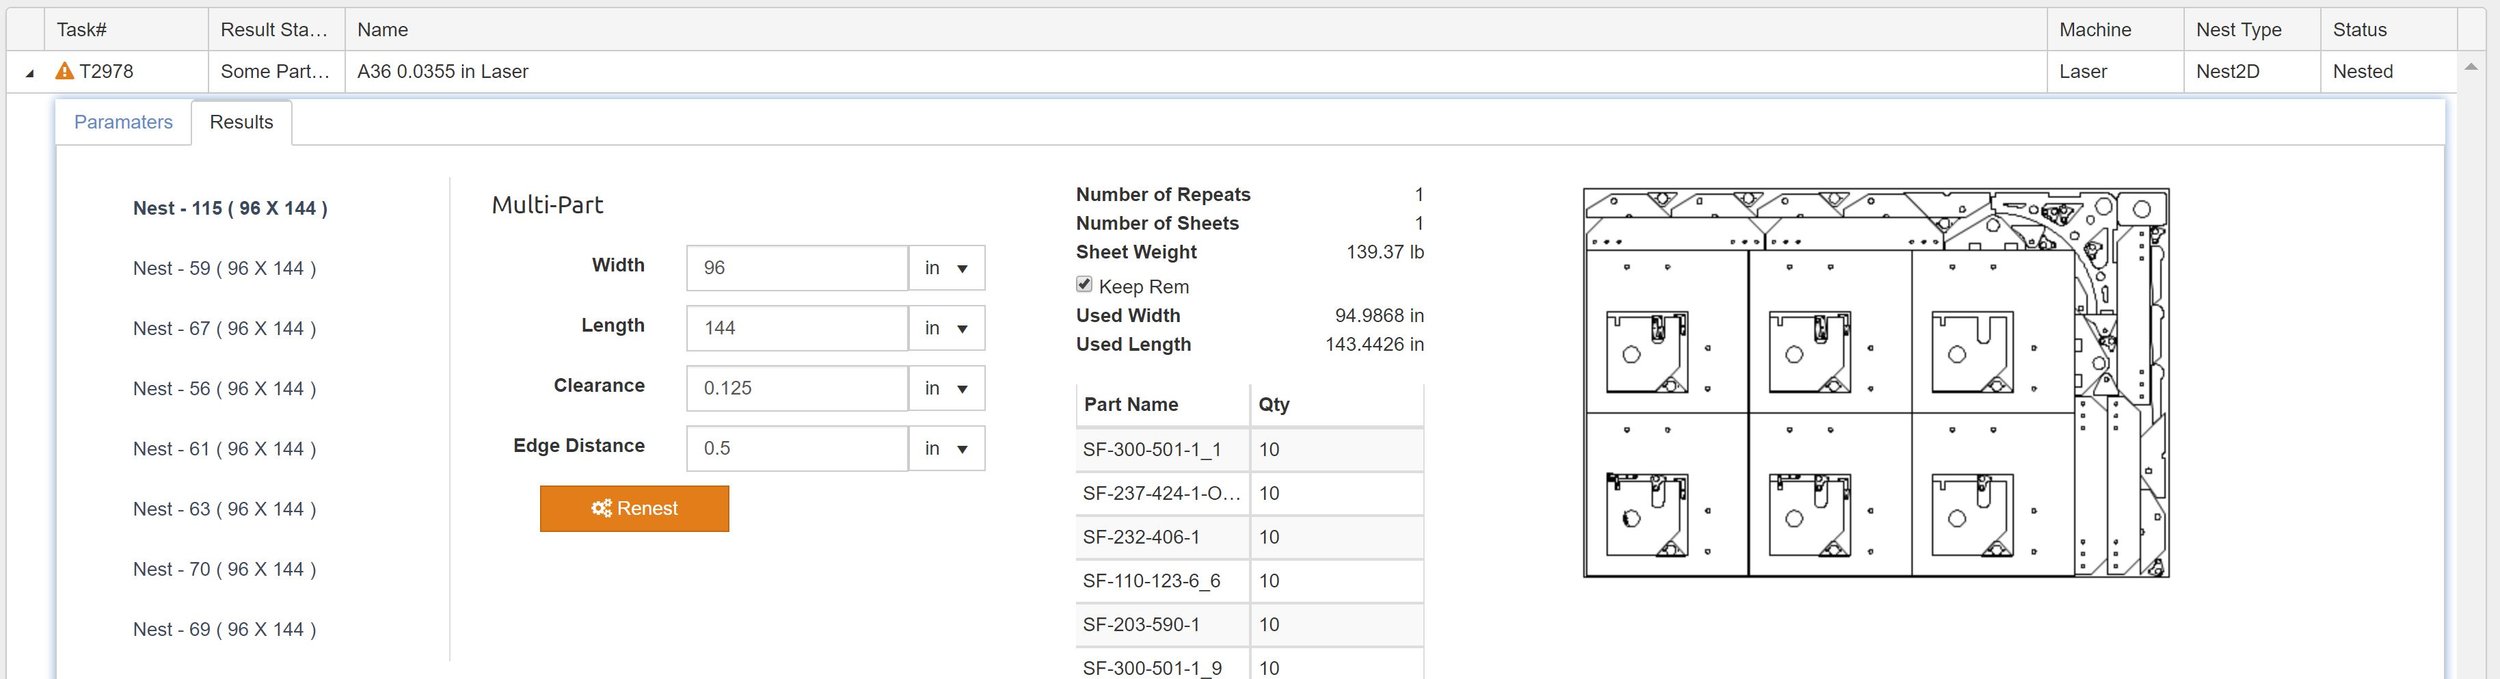
Task: Open the Clearance unit dropdown
Action: pos(946,388)
